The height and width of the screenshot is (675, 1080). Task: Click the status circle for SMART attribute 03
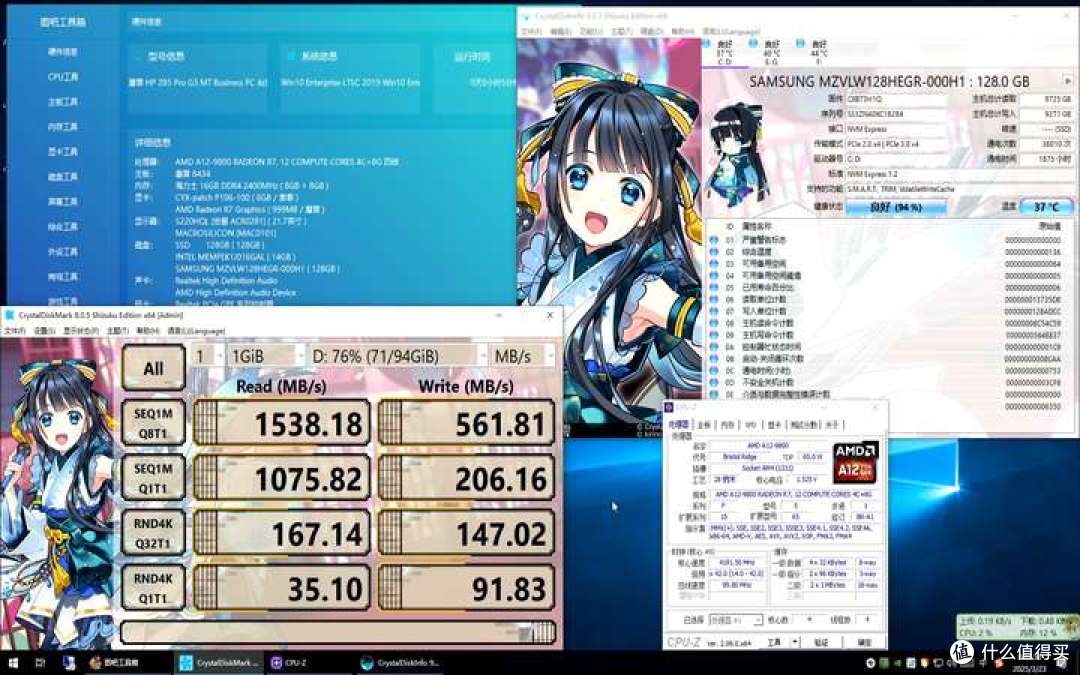coord(714,264)
